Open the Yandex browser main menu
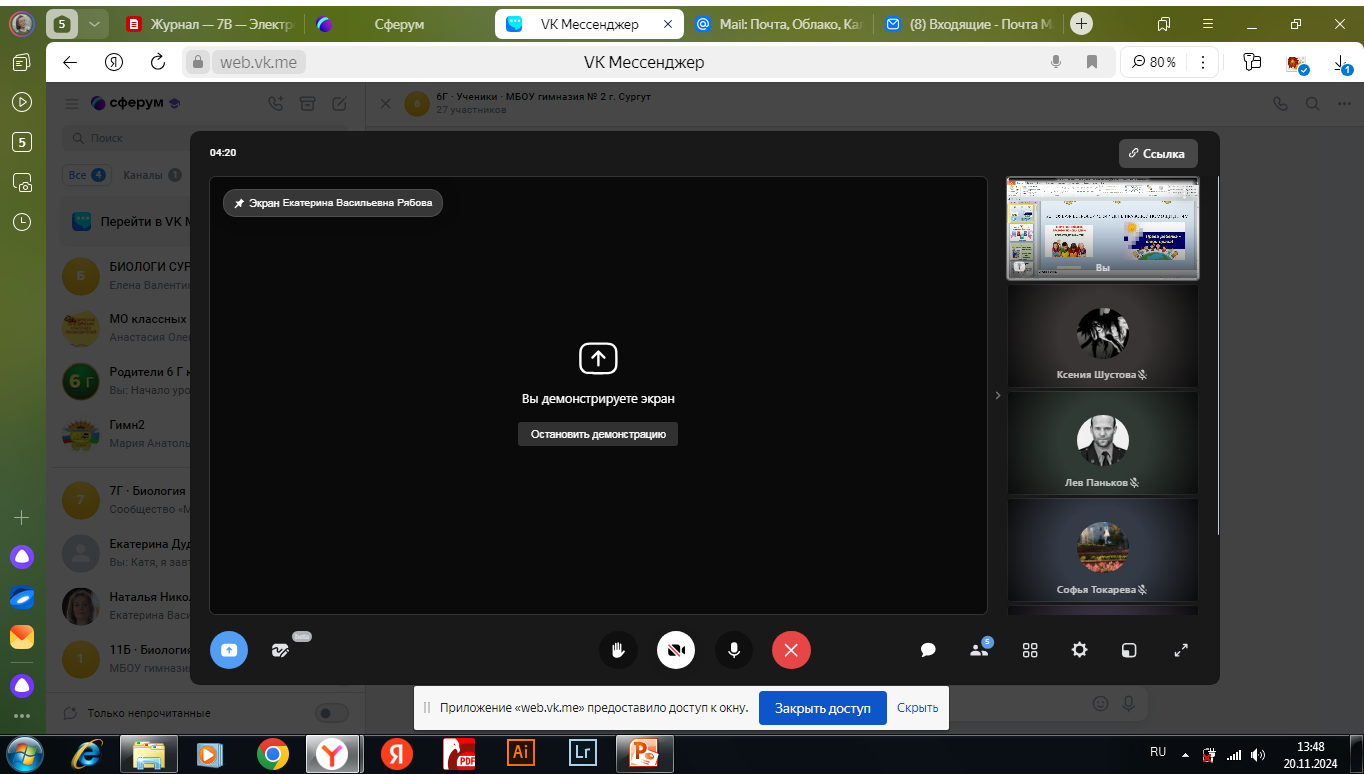1364x774 pixels. 1207,24
